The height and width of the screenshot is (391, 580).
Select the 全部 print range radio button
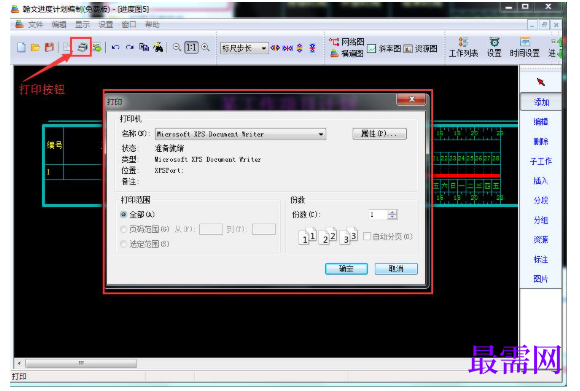click(x=124, y=214)
